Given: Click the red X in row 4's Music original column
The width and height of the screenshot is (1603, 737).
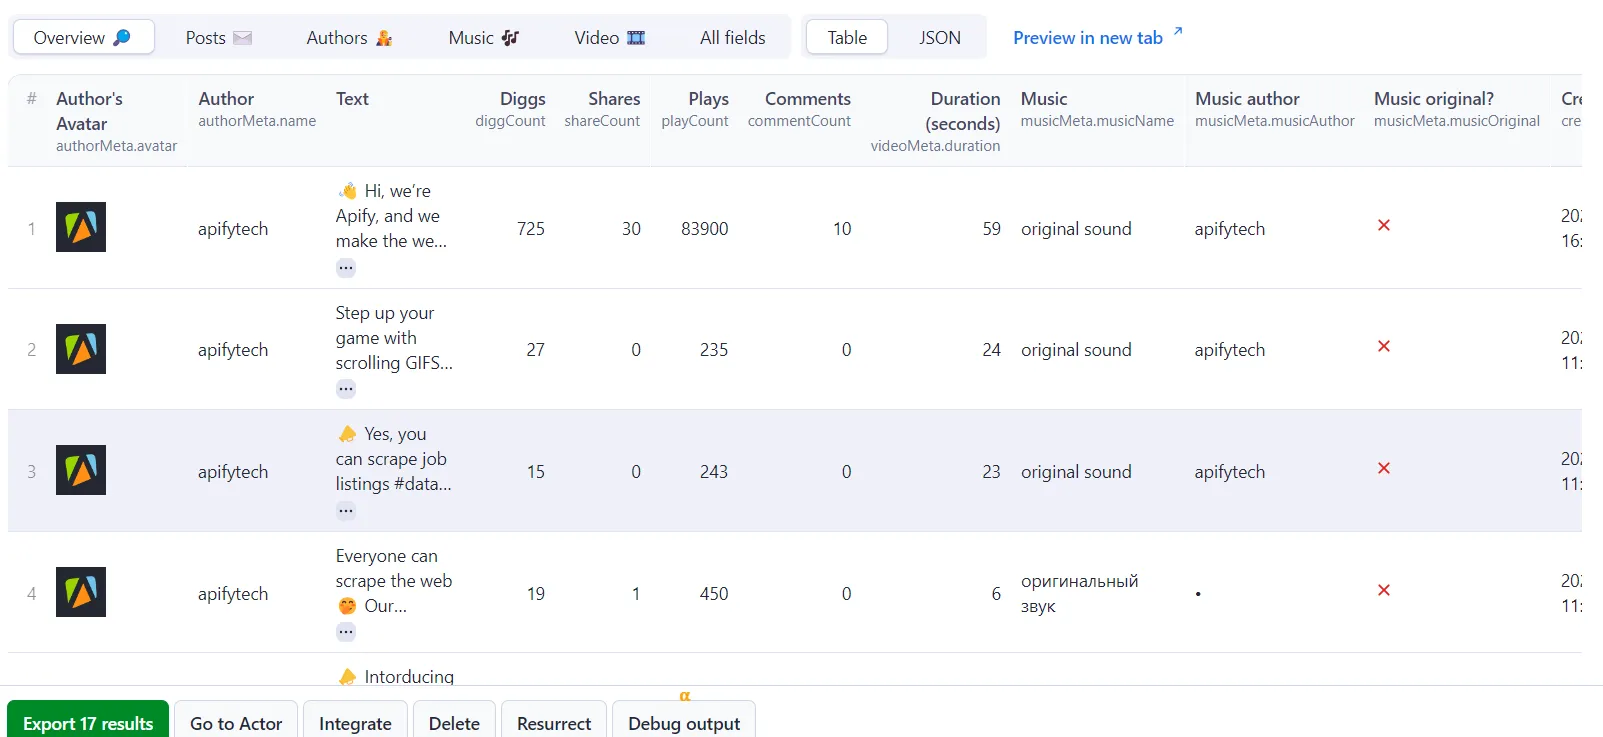Looking at the screenshot, I should (x=1384, y=590).
